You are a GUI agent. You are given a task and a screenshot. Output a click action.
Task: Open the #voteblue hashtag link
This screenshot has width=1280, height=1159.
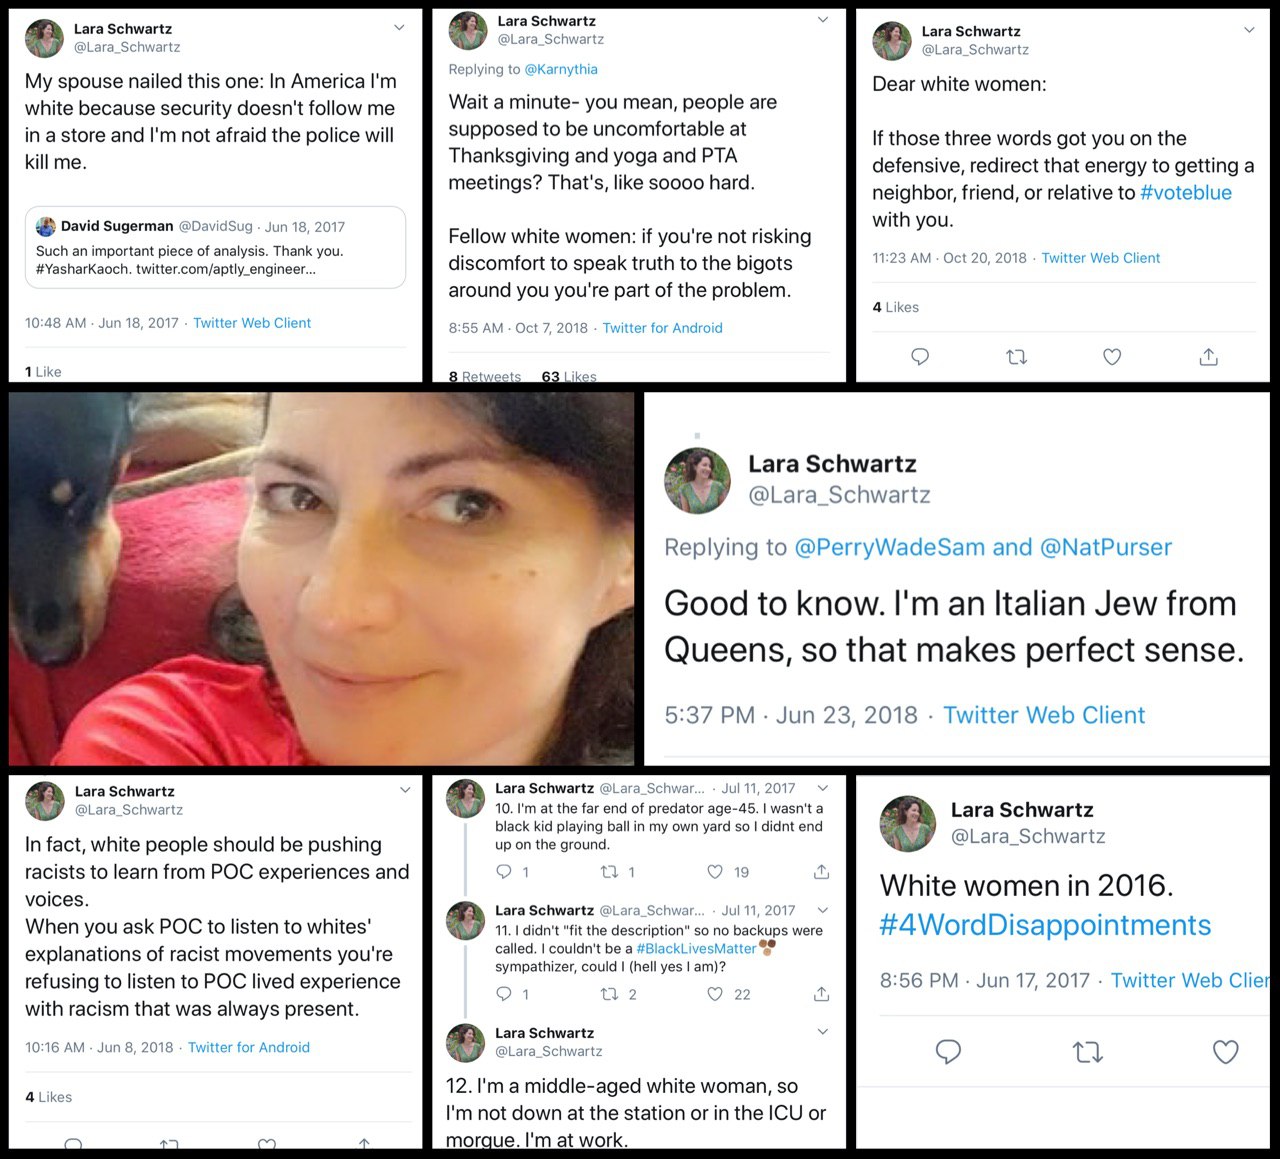(1186, 192)
